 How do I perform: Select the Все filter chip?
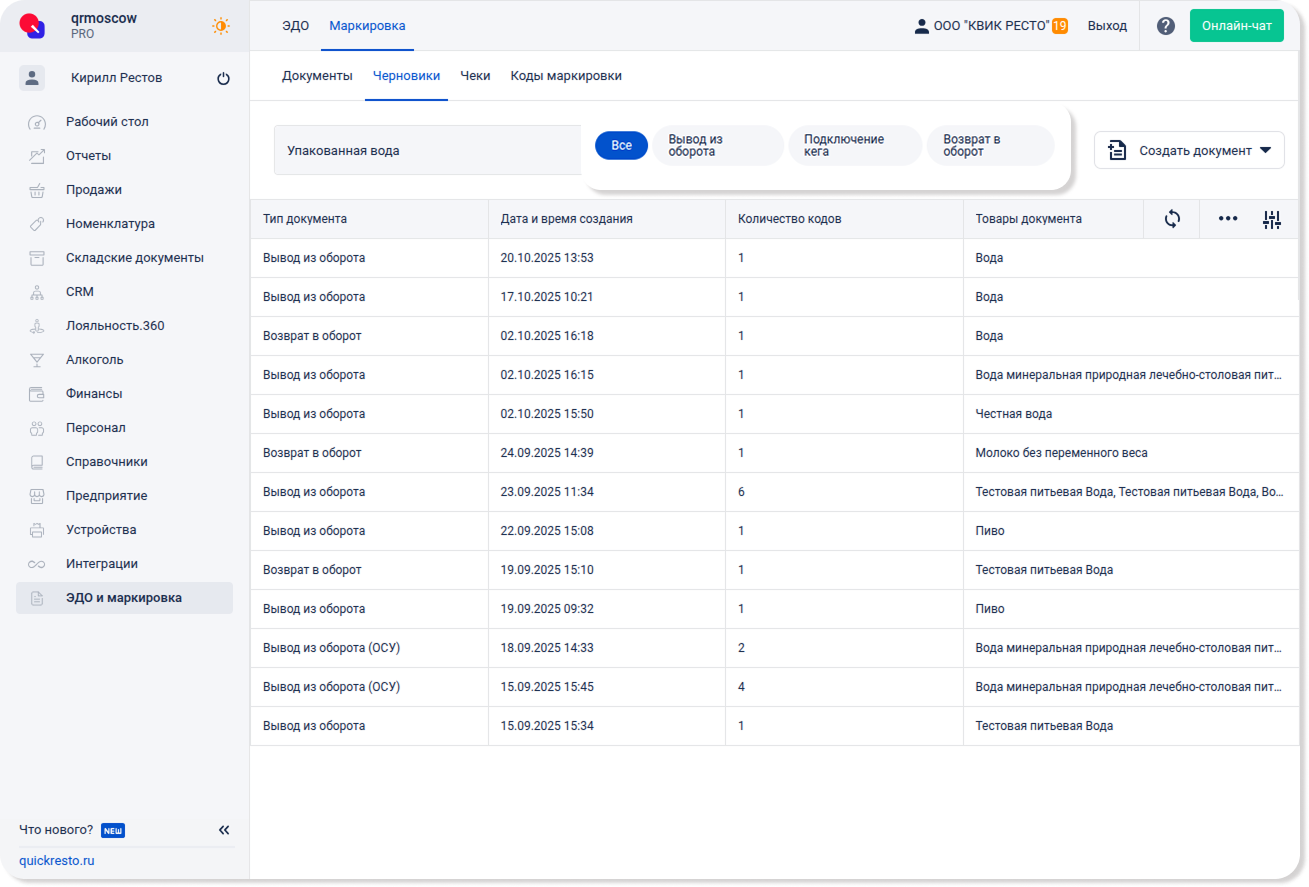click(621, 146)
